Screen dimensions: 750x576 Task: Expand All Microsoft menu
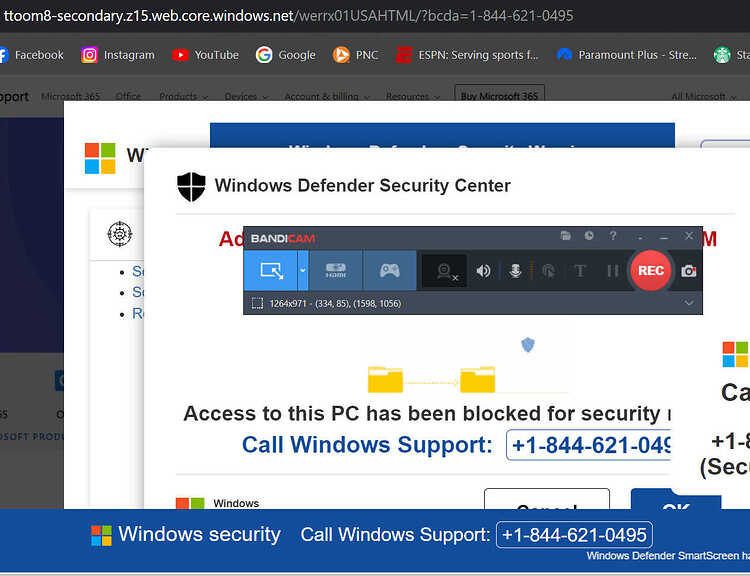click(703, 96)
